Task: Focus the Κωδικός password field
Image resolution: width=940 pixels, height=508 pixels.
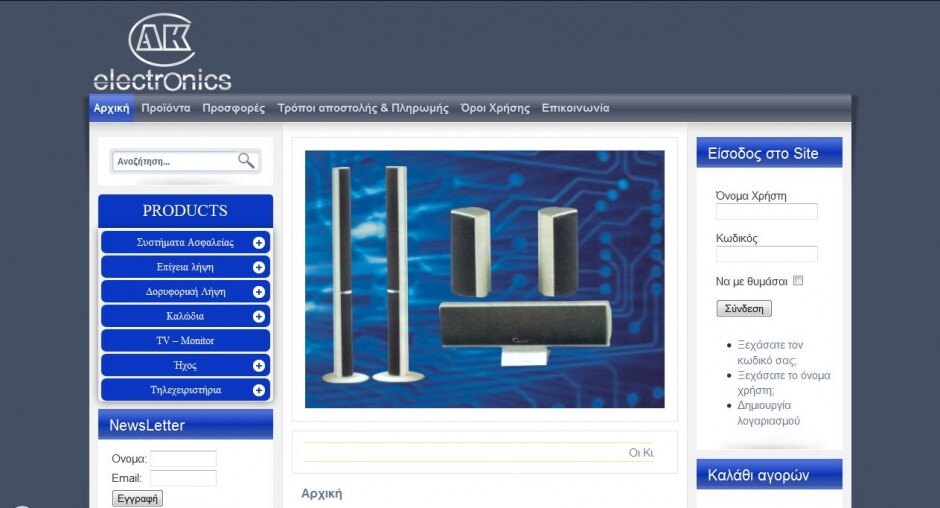Action: 767,254
